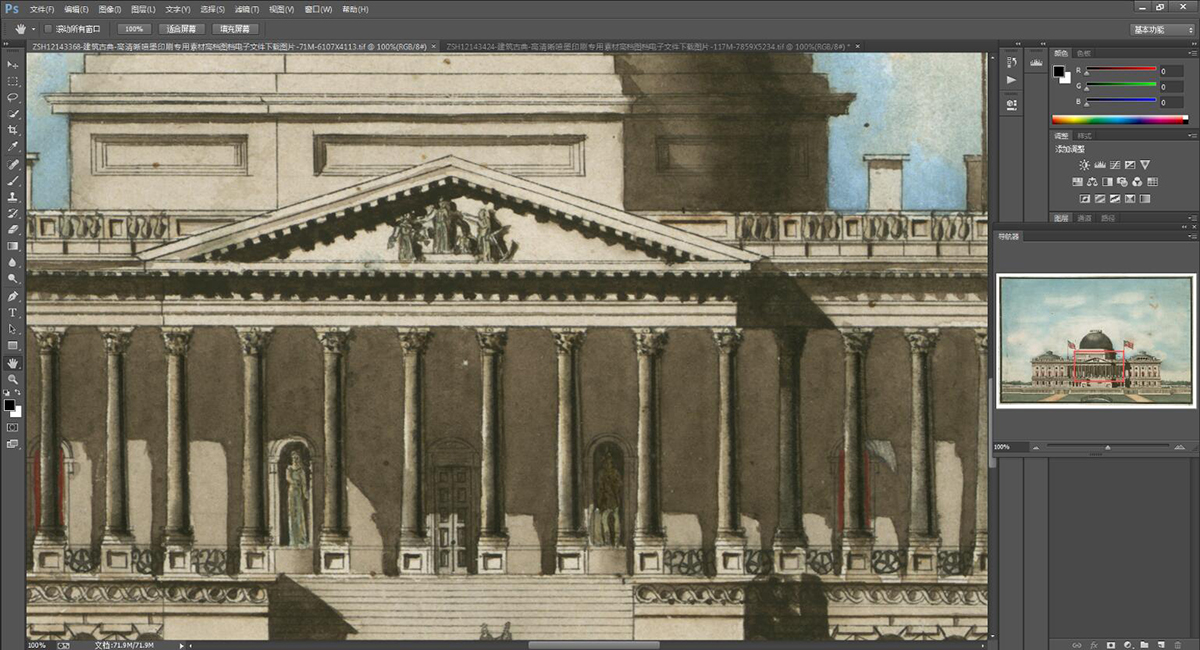Add a Curves adjustment
The image size is (1200, 650).
pyautogui.click(x=1115, y=165)
